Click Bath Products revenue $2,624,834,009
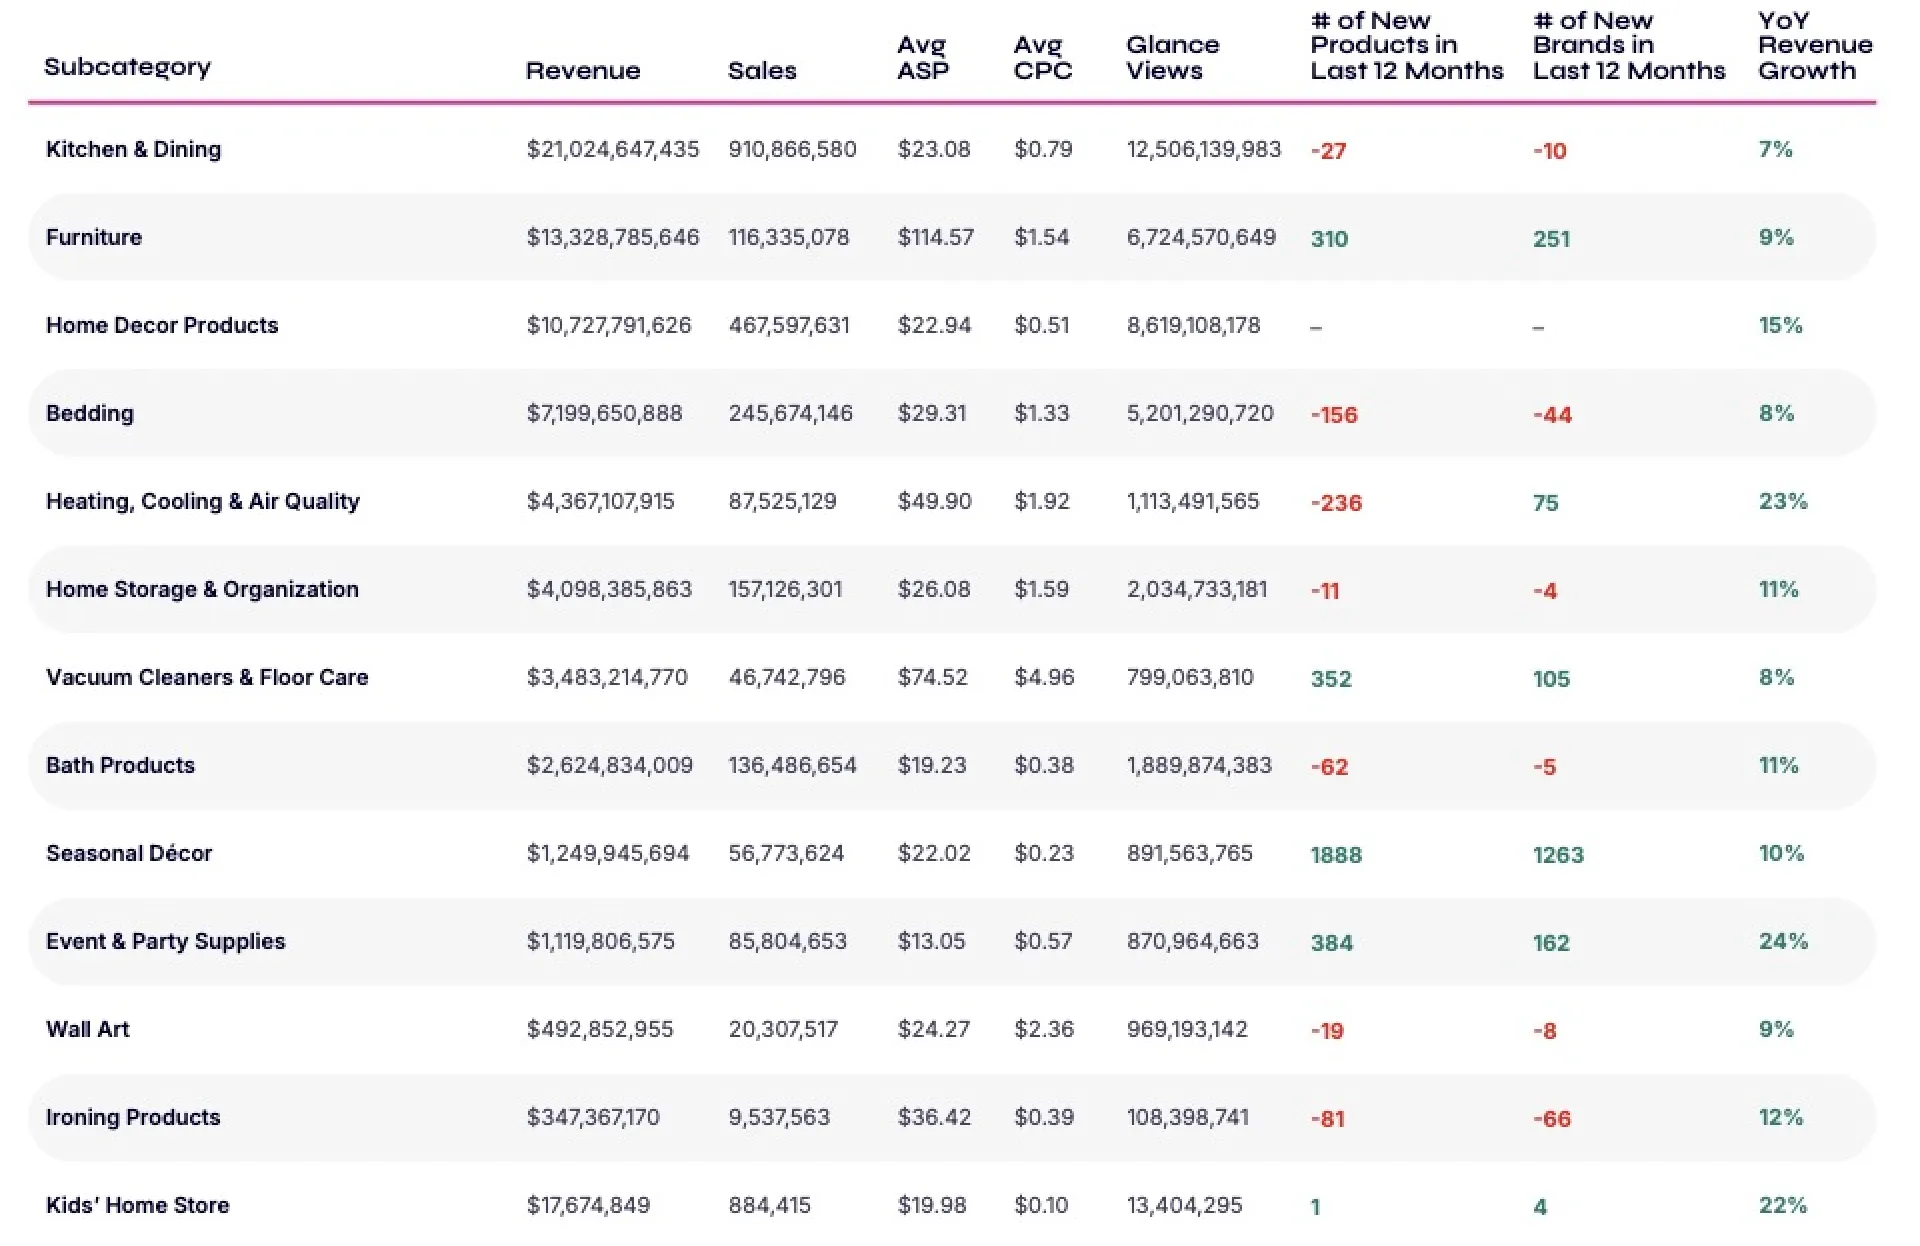1920x1246 pixels. (x=610, y=765)
